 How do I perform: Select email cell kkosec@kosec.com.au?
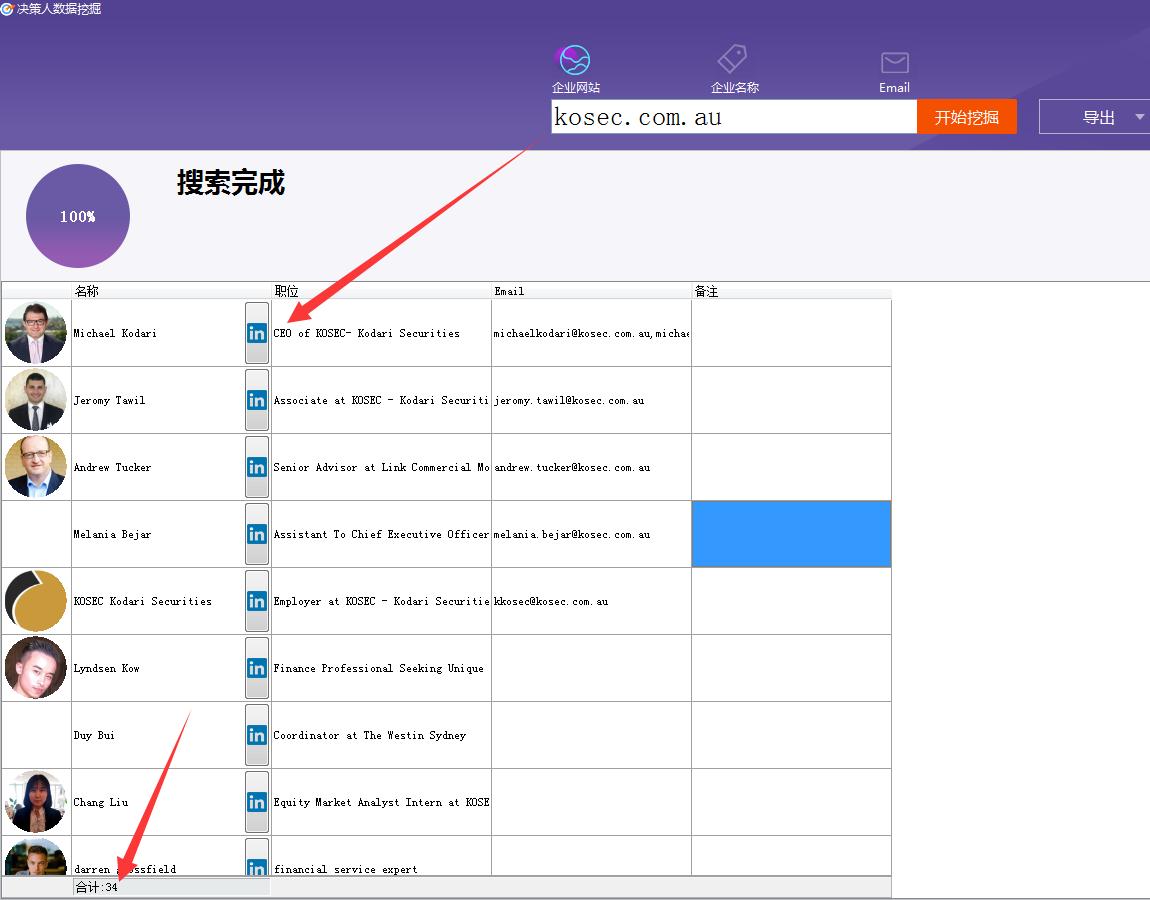(x=591, y=601)
